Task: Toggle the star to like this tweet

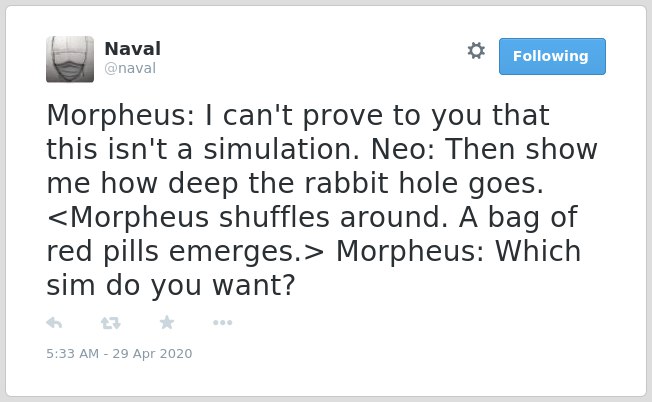Action: pyautogui.click(x=167, y=322)
